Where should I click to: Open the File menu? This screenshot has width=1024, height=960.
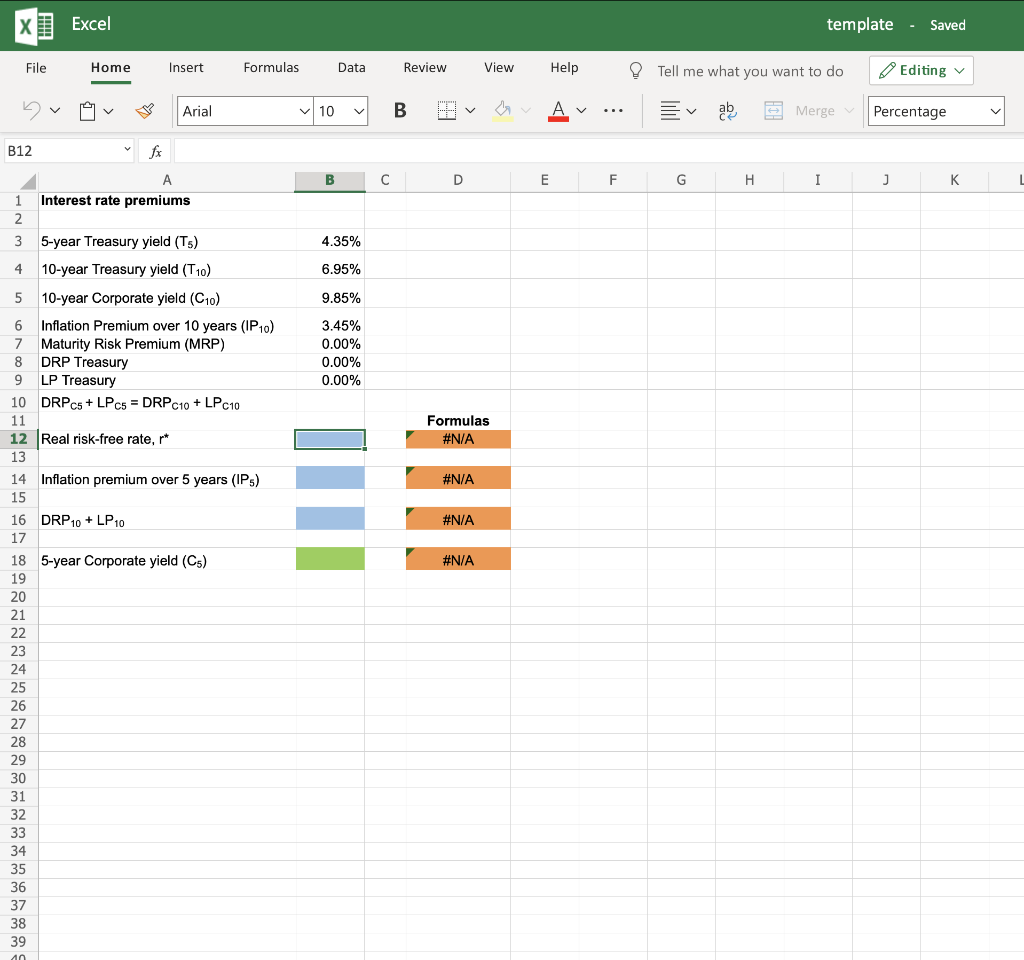click(x=36, y=68)
